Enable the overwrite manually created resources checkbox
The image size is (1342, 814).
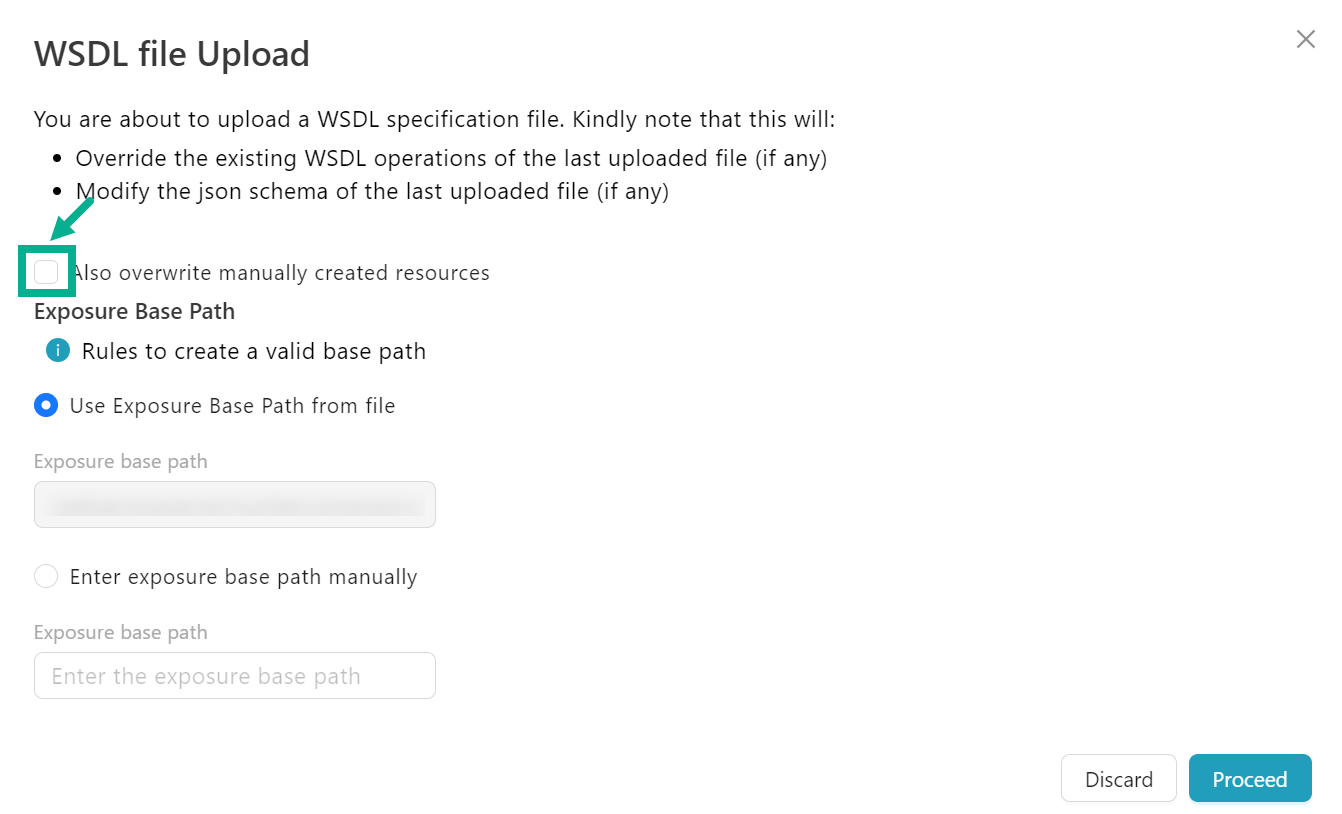click(x=46, y=272)
